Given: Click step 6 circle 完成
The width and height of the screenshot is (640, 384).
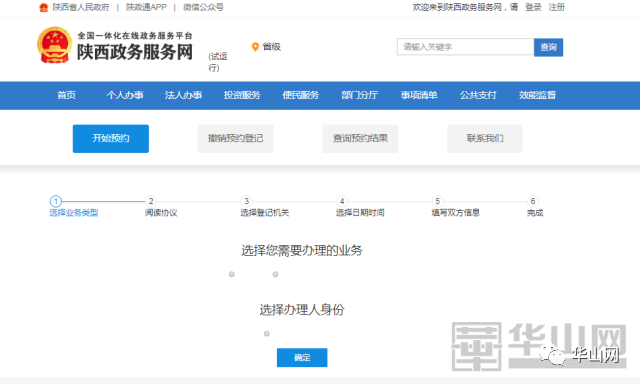Looking at the screenshot, I should pyautogui.click(x=533, y=201).
